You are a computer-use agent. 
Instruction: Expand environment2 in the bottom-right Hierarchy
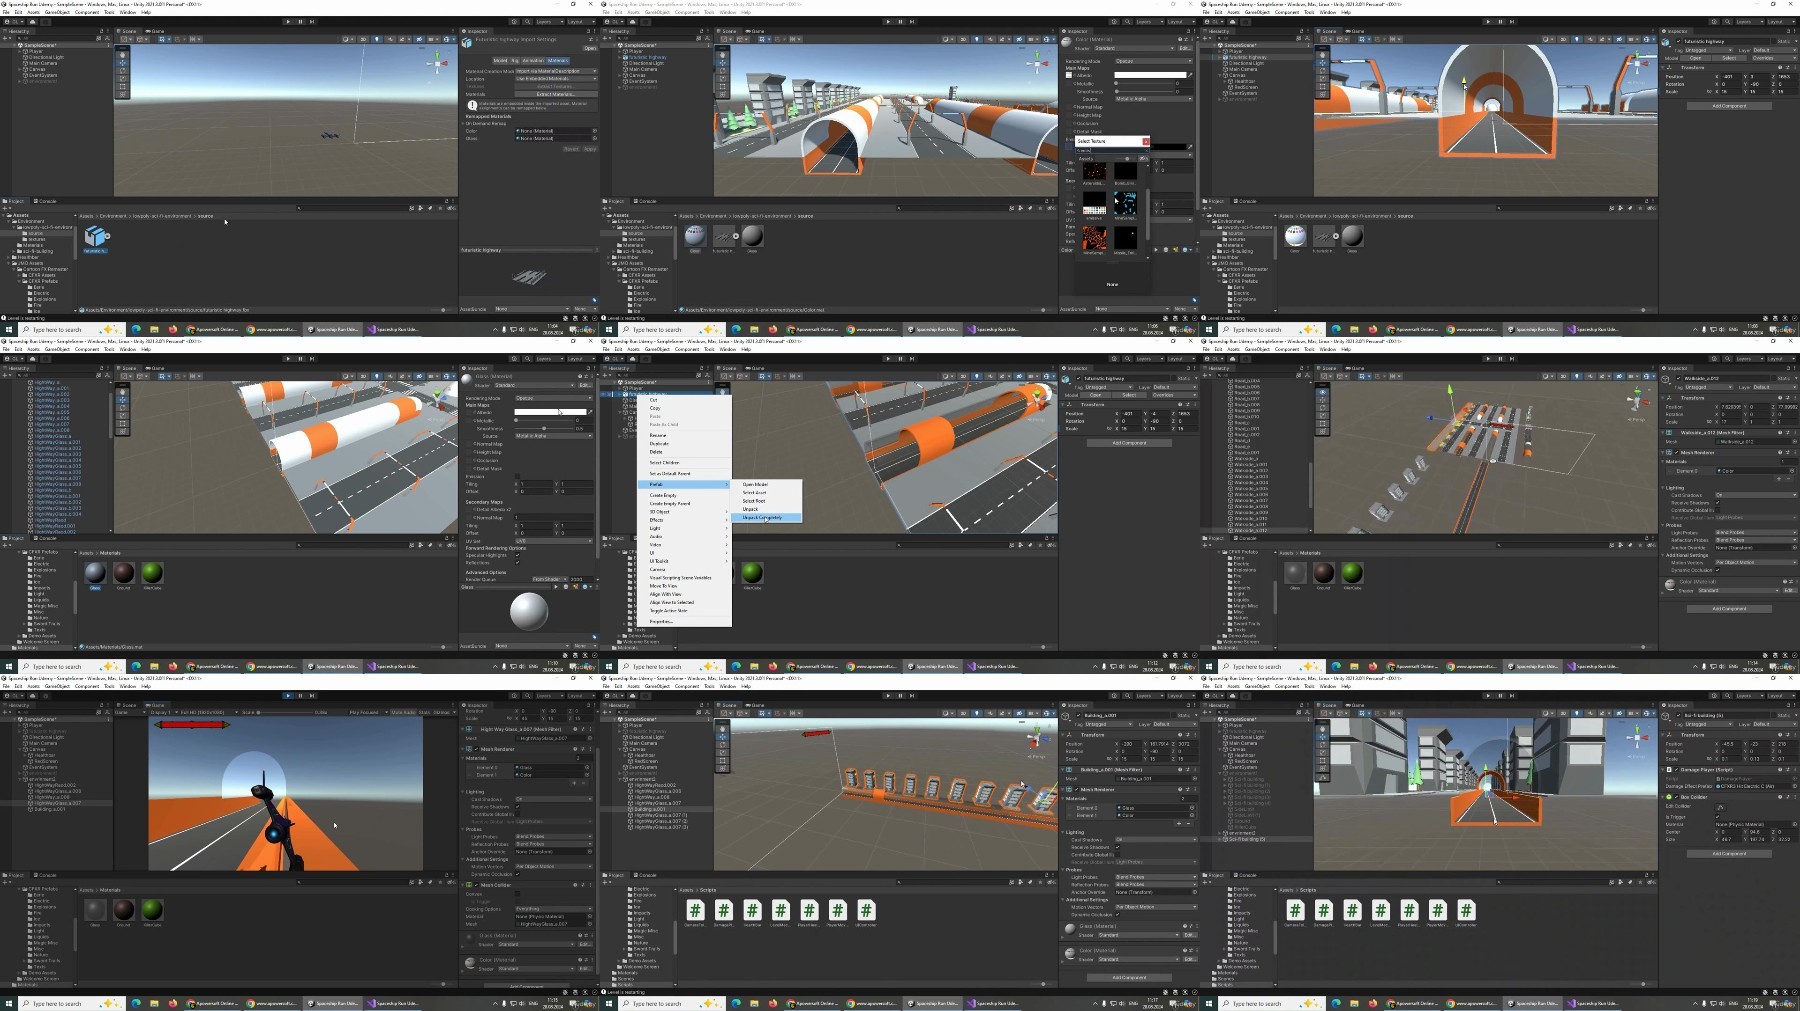pyautogui.click(x=1221, y=833)
